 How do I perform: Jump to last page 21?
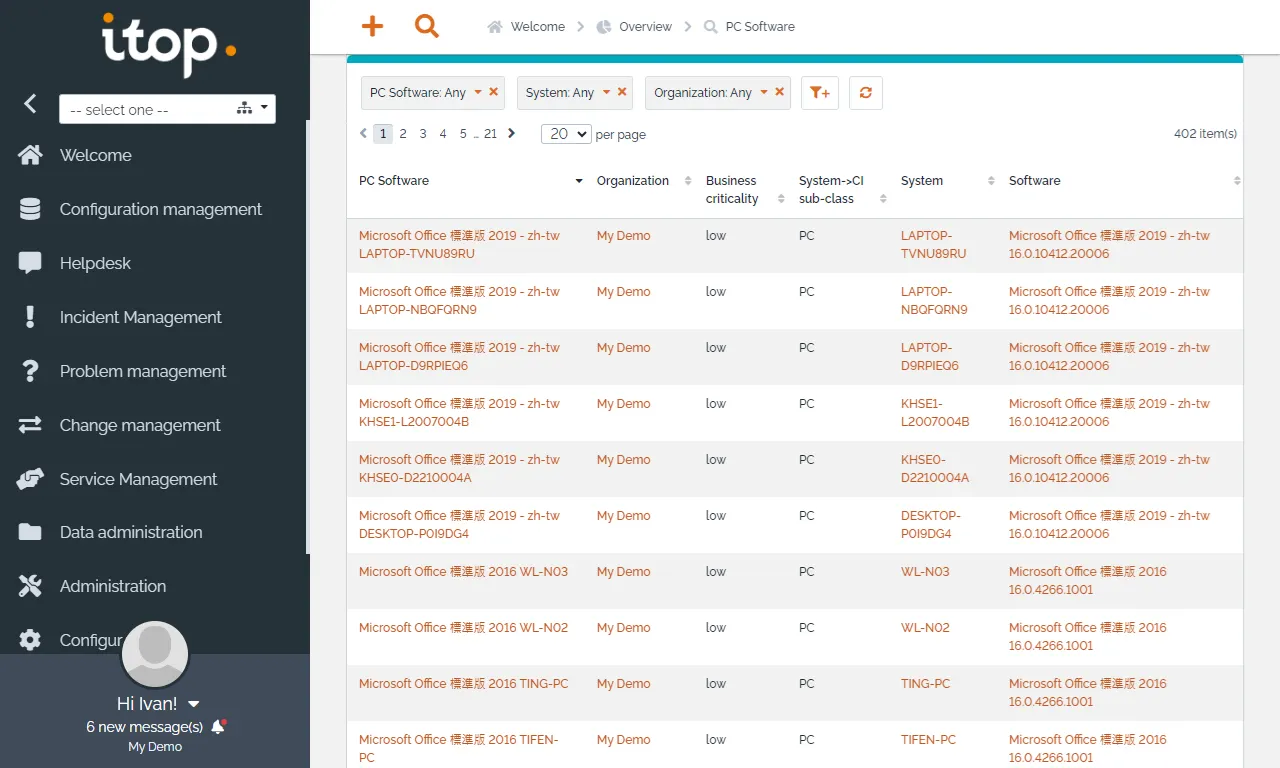click(490, 133)
